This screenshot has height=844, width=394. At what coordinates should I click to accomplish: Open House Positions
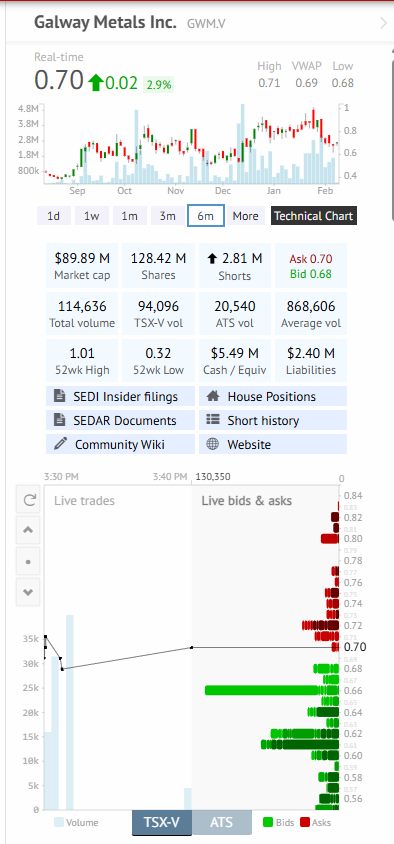(x=273, y=397)
